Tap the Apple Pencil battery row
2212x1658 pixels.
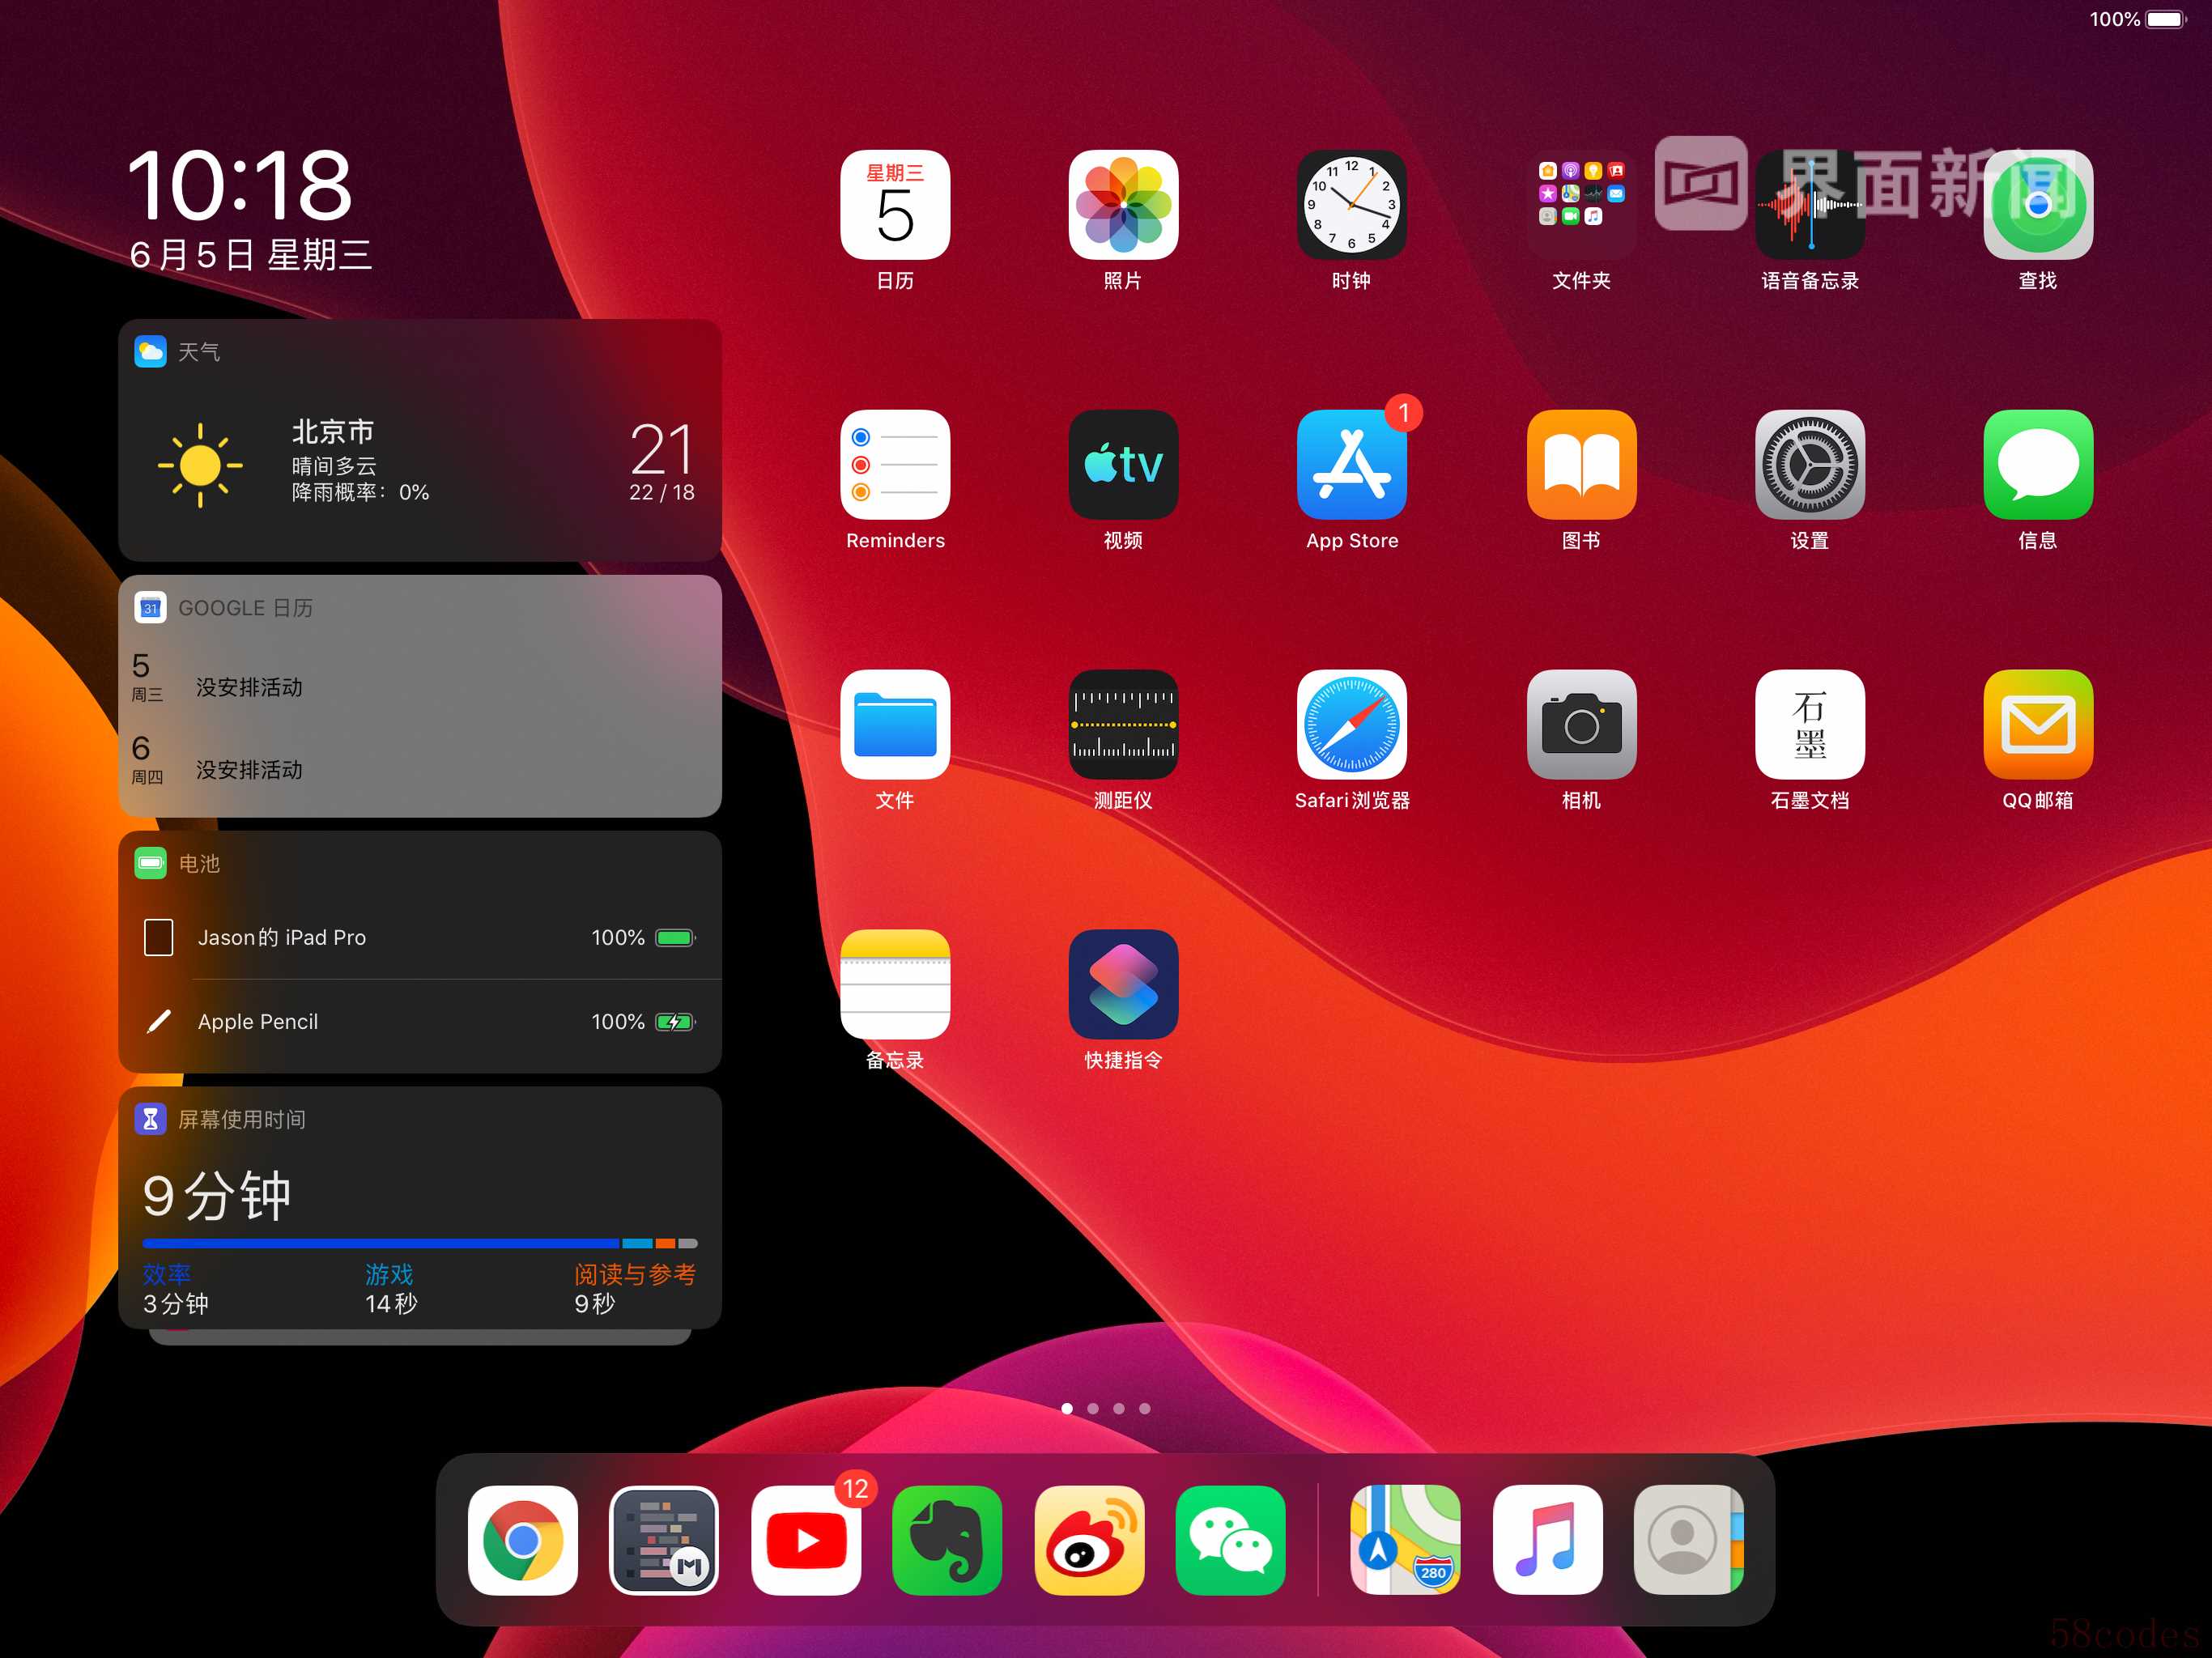[x=420, y=1021]
